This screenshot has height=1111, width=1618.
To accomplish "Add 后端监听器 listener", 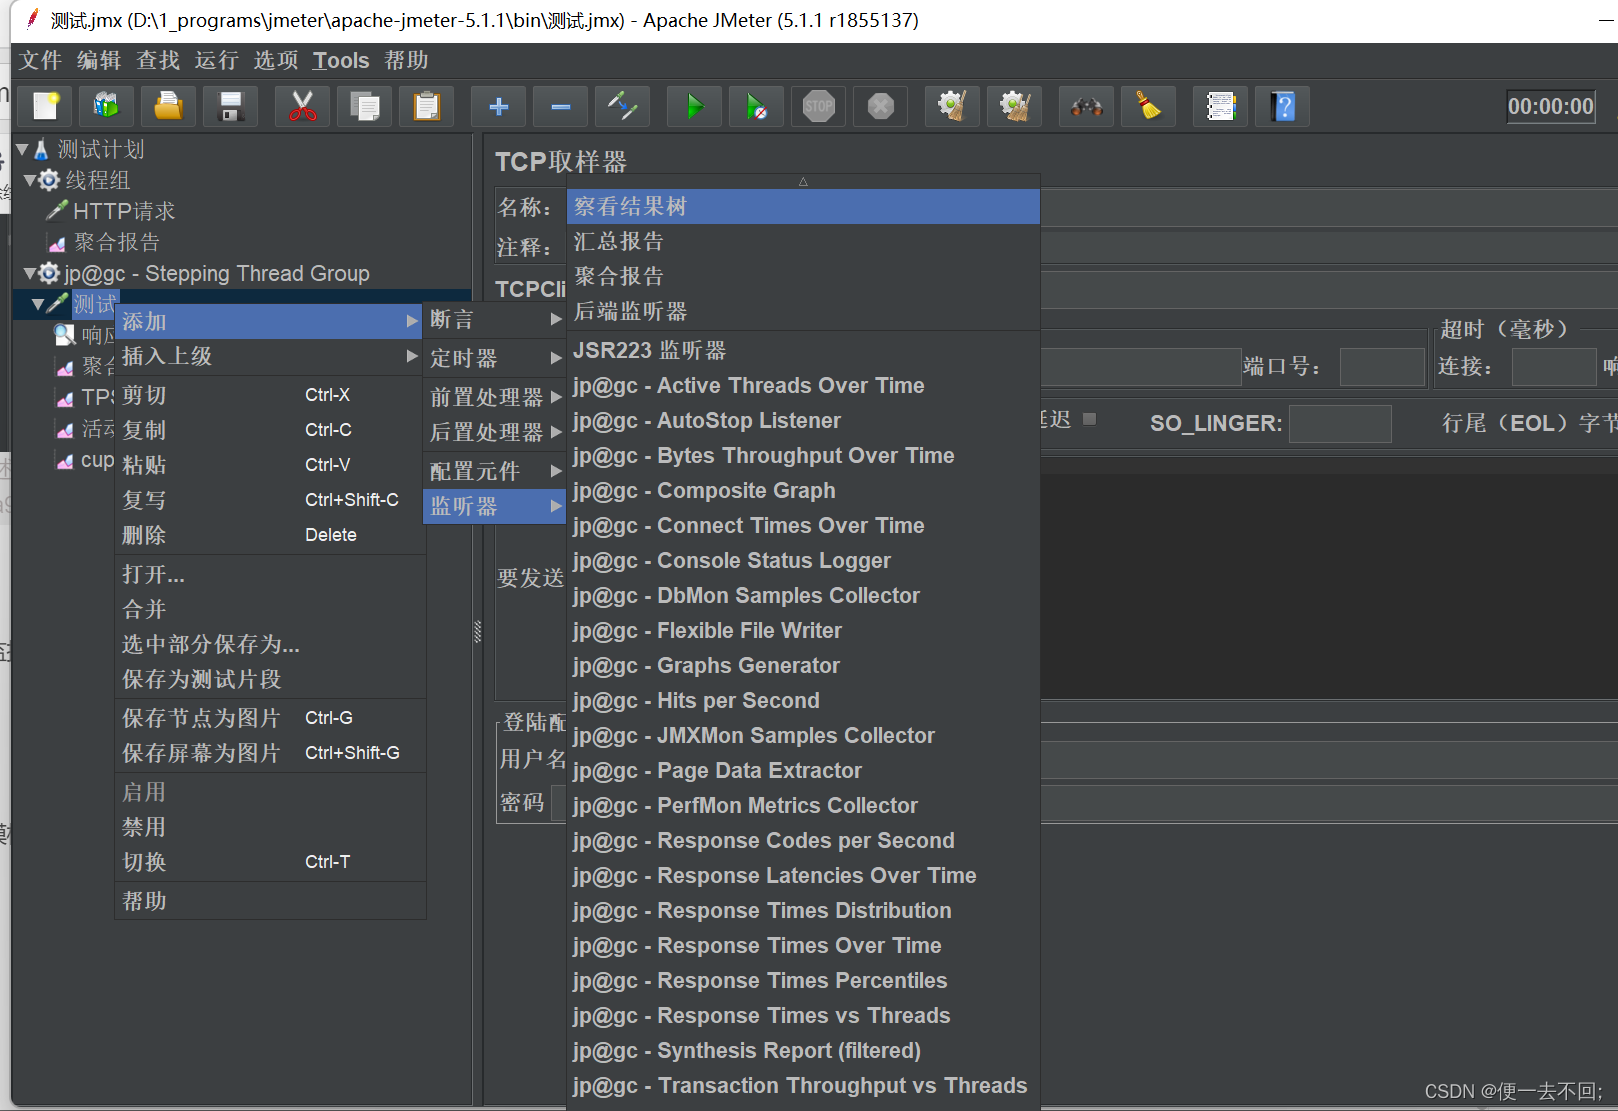I will pyautogui.click(x=803, y=311).
